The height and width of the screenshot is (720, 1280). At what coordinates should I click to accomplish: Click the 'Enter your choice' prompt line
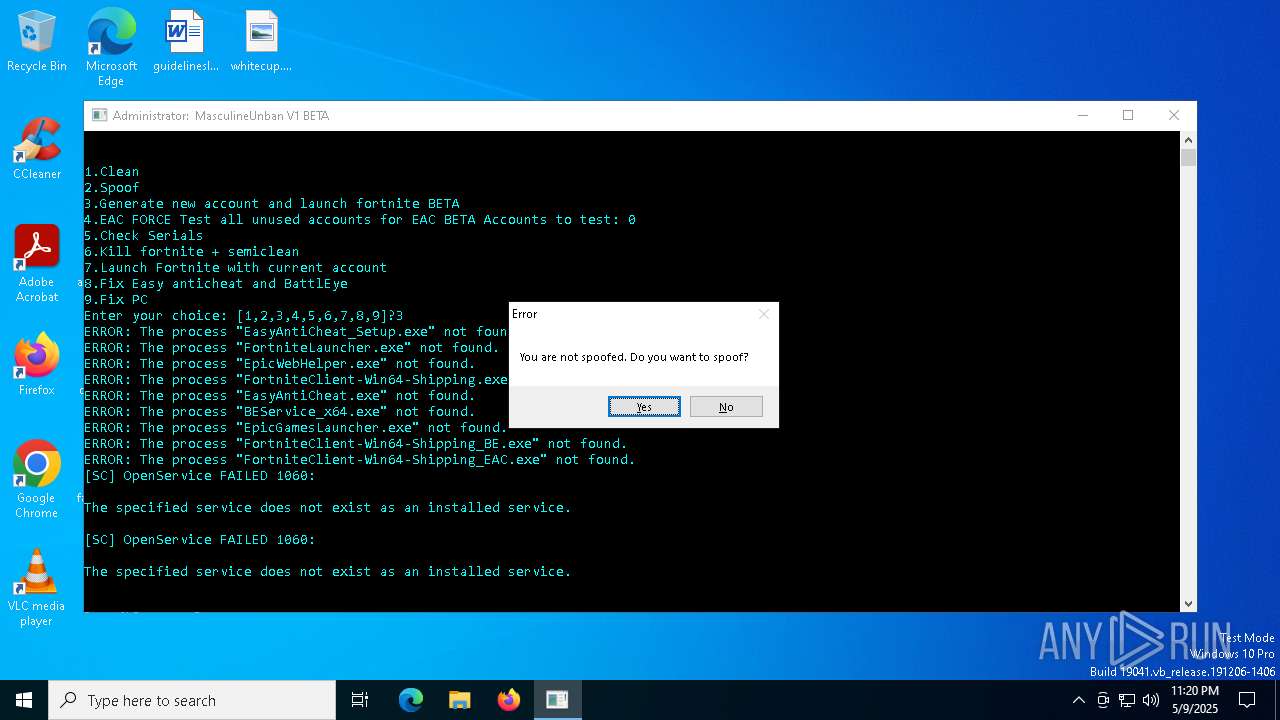(244, 315)
